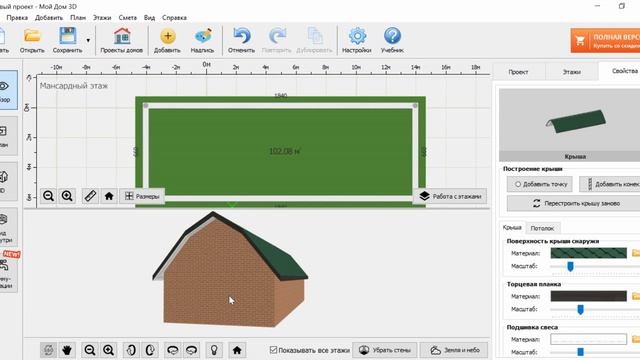Expand the Сохранить dropdown arrow

[x=88, y=40]
